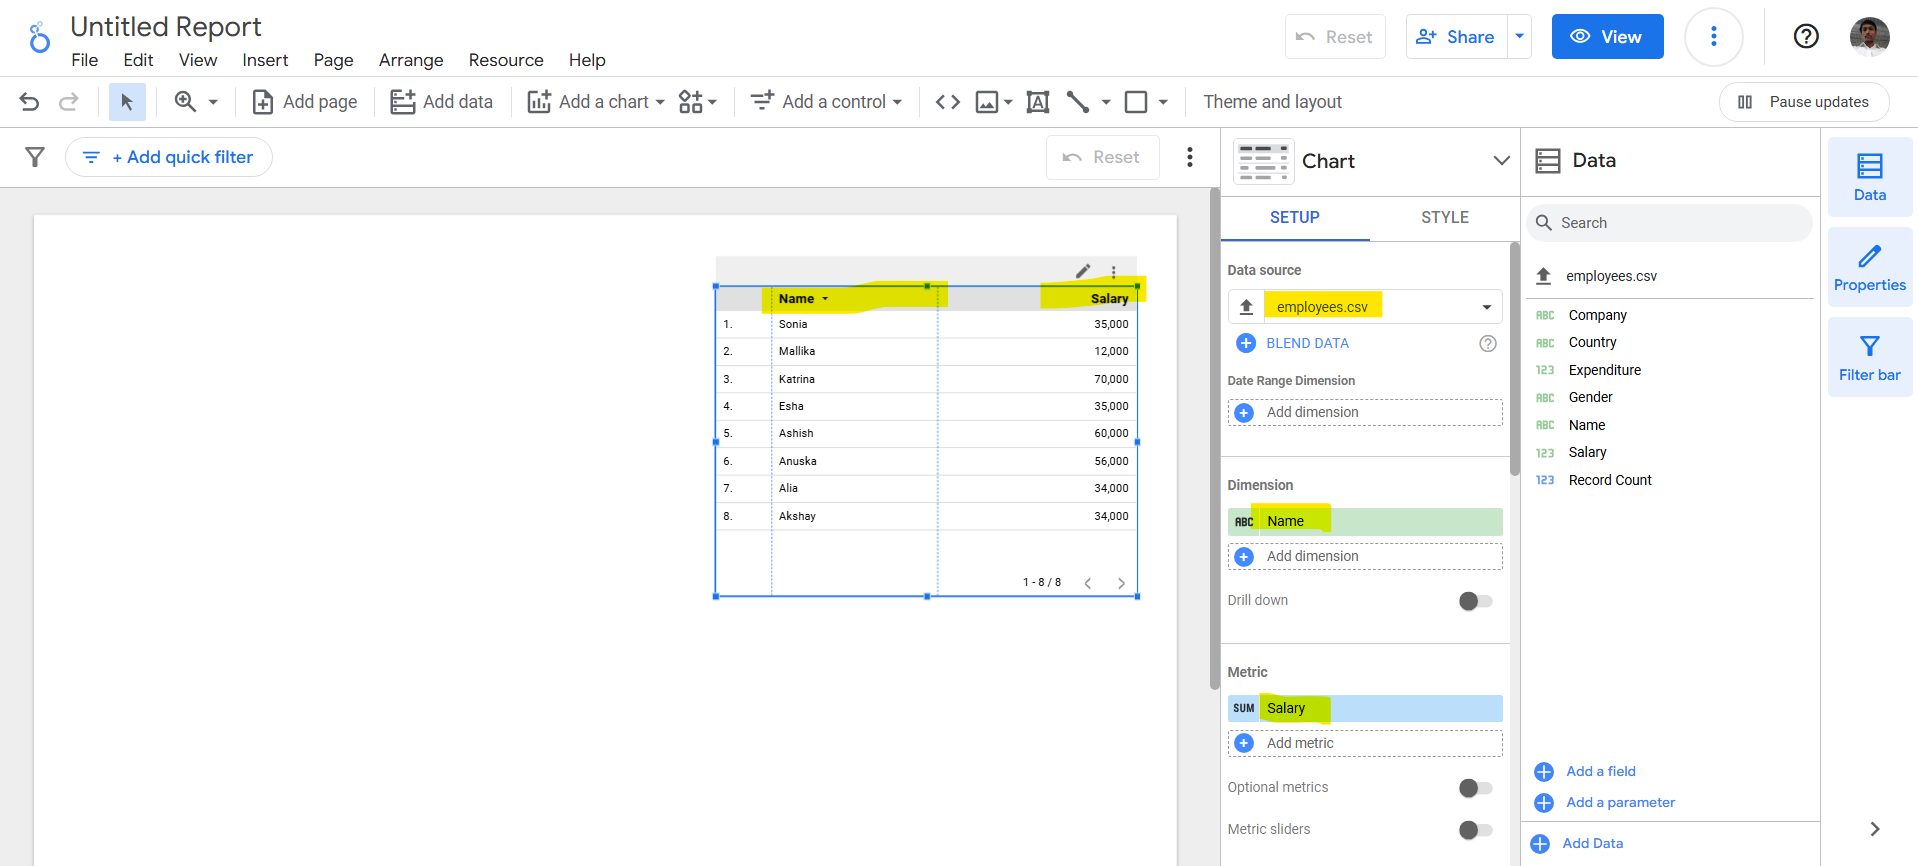Enable the Optional metrics switch
Image resolution: width=1918 pixels, height=866 pixels.
tap(1475, 788)
